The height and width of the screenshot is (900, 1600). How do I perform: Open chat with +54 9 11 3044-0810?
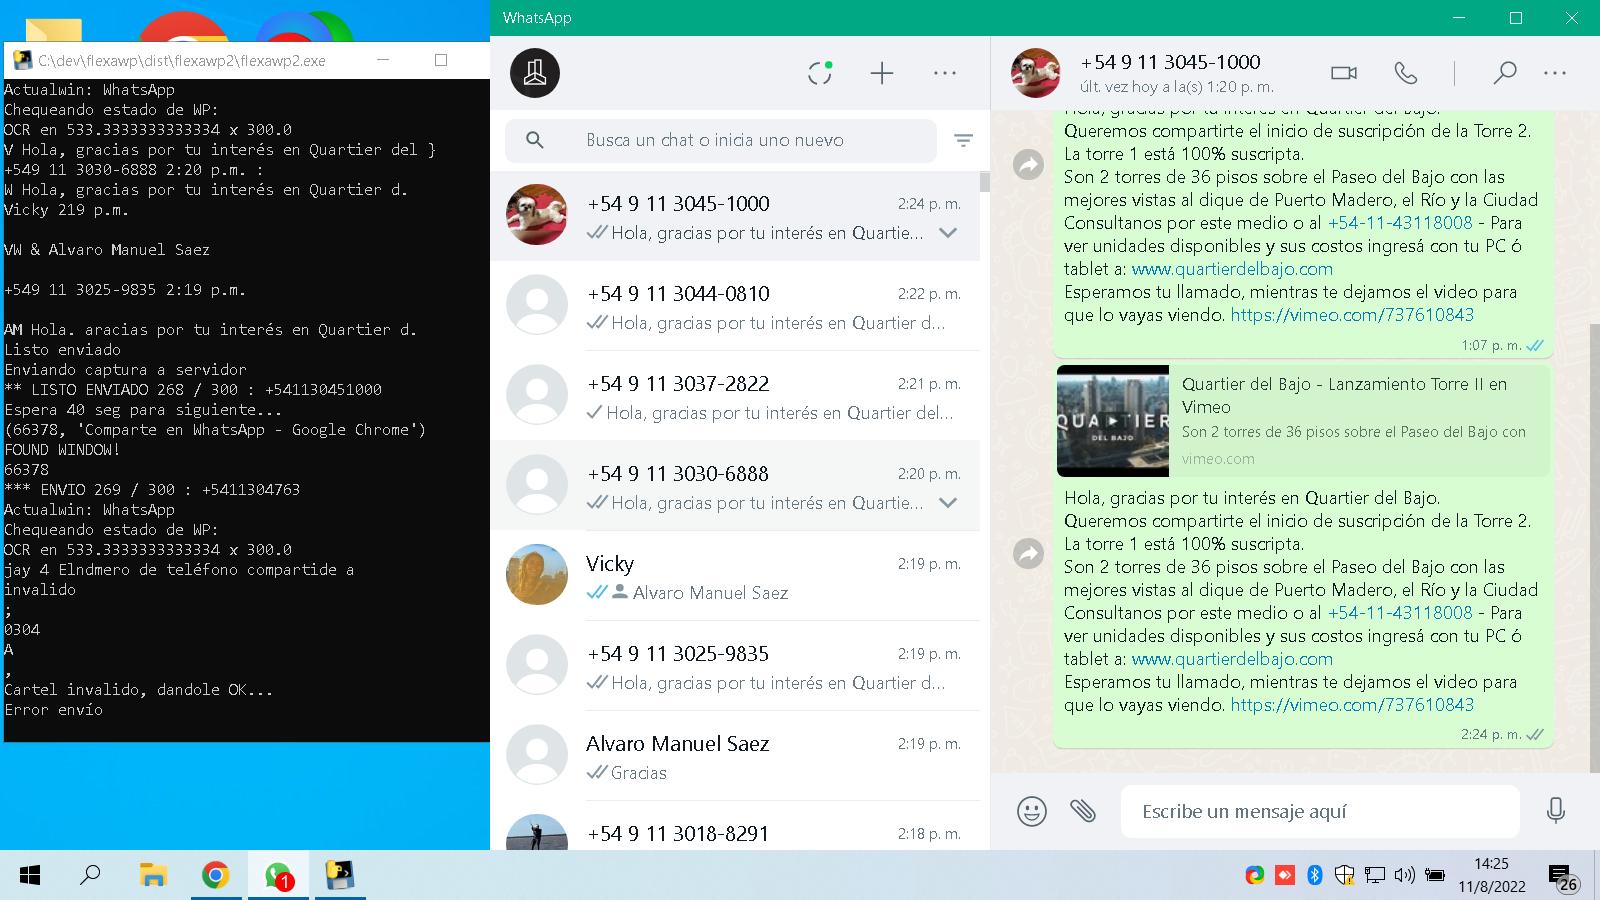[735, 306]
